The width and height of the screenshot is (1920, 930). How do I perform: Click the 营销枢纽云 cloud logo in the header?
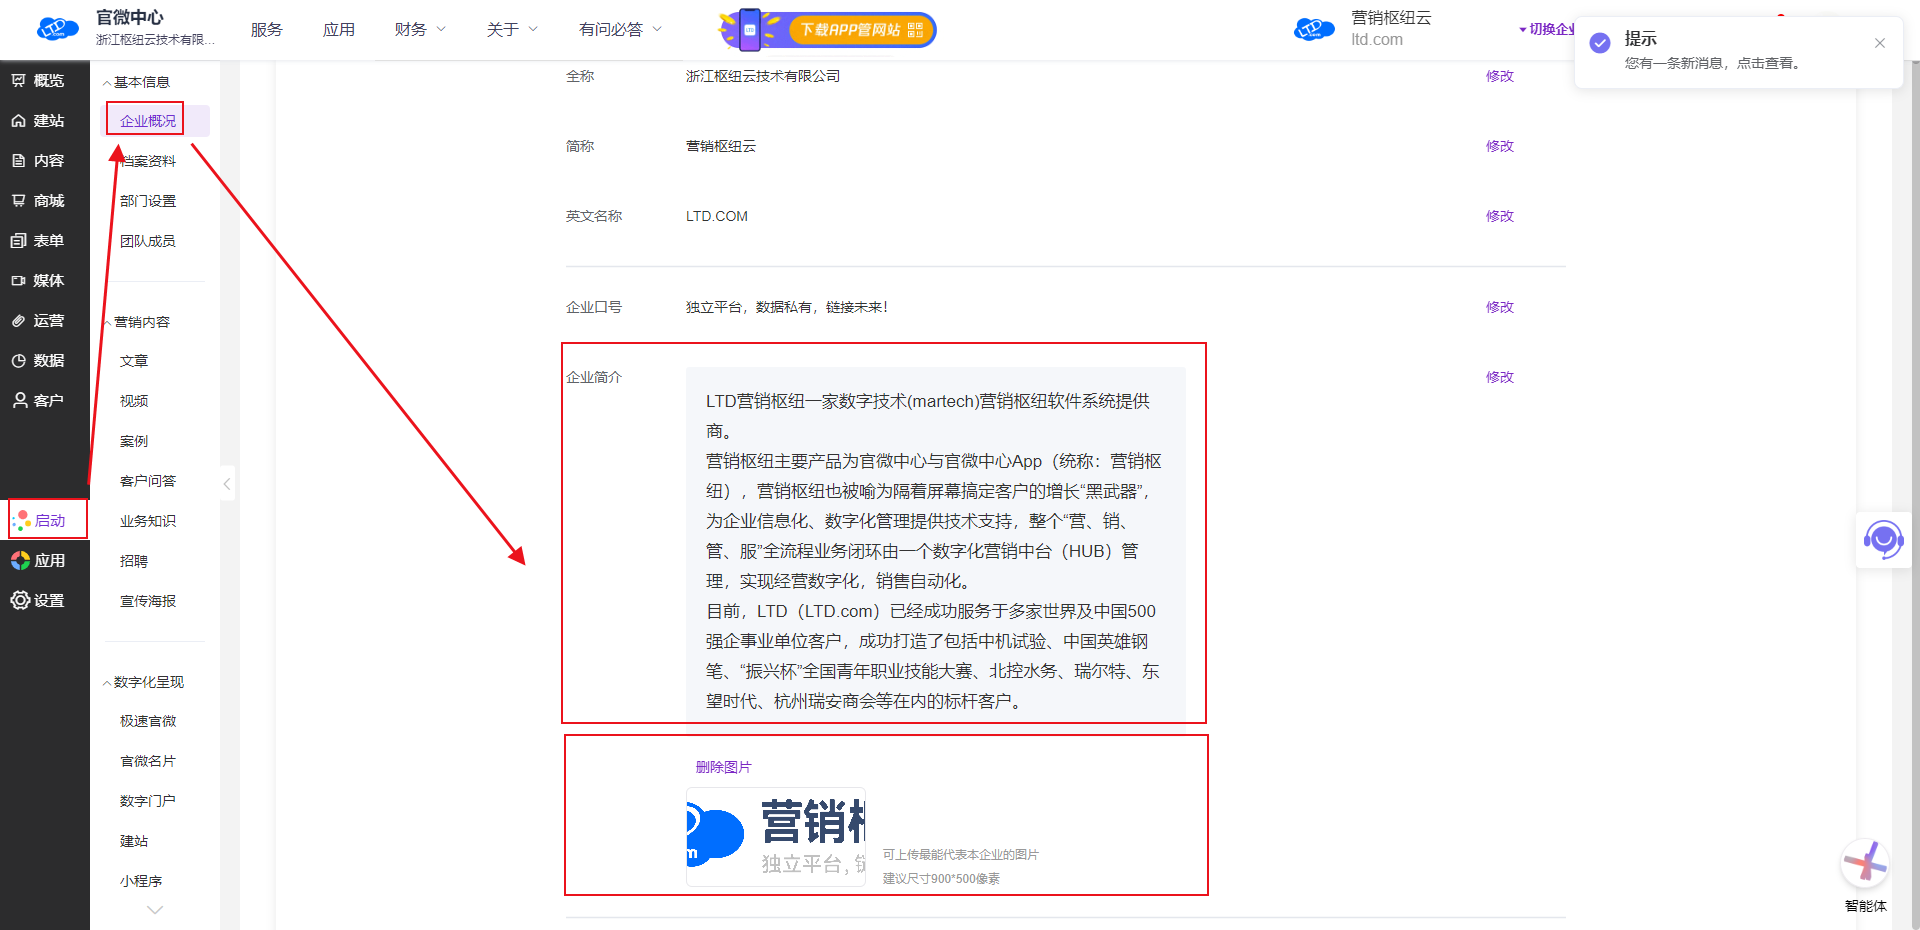[1314, 28]
